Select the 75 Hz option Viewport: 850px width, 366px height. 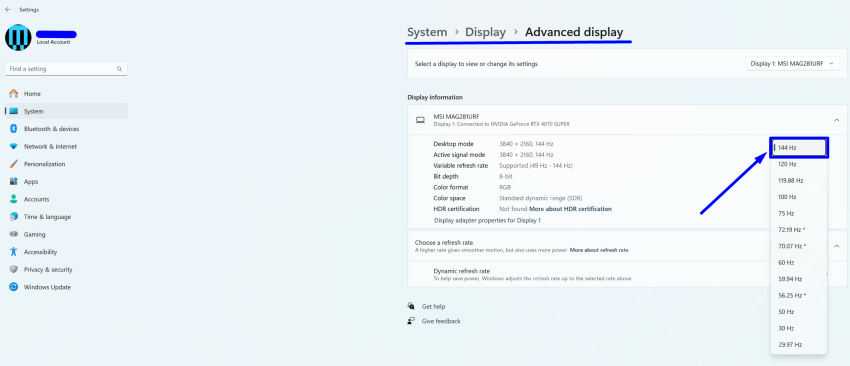[x=799, y=213]
